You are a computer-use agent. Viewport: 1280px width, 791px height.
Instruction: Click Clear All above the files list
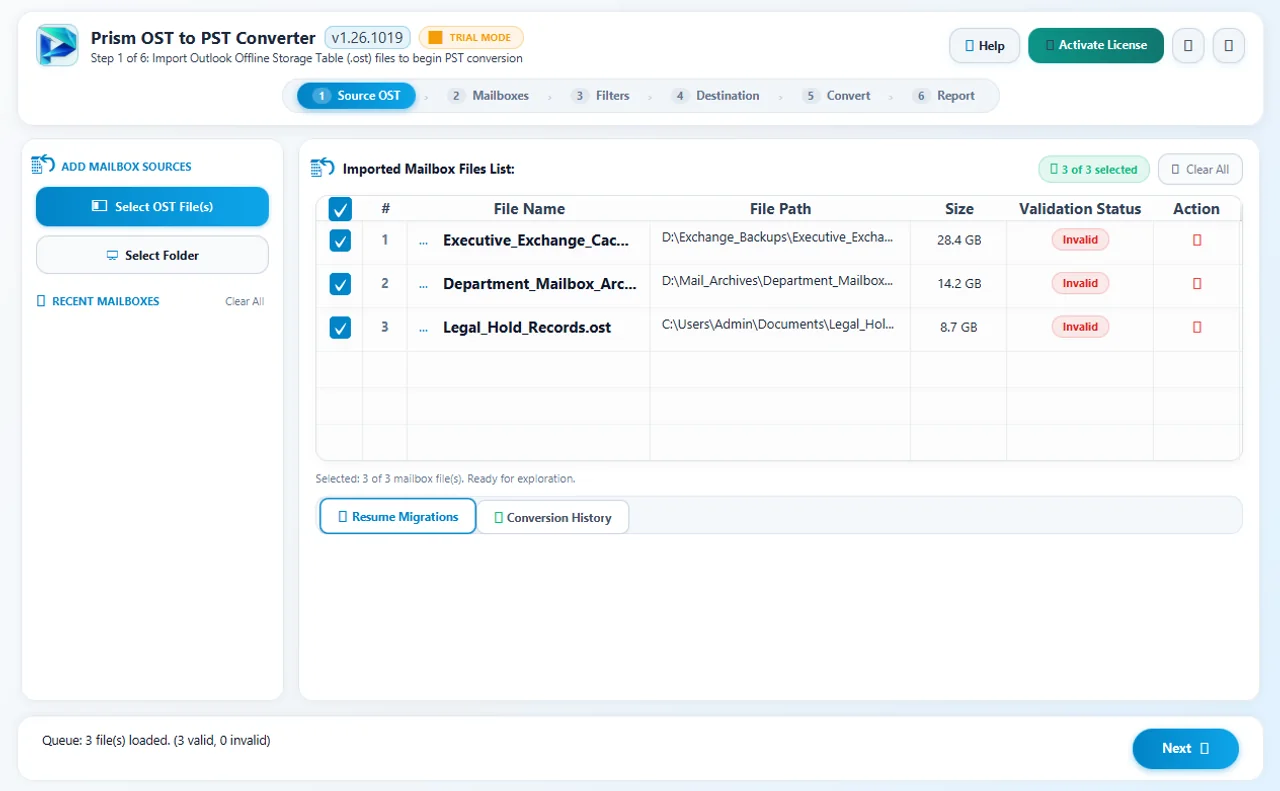point(1200,170)
